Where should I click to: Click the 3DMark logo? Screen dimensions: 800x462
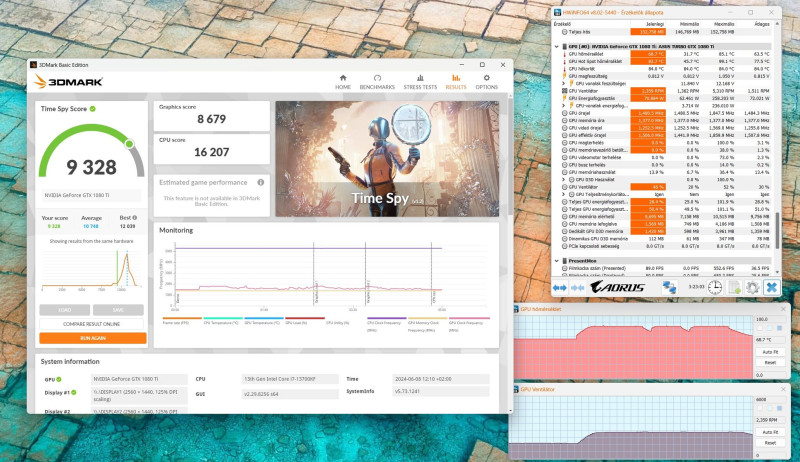pos(68,82)
